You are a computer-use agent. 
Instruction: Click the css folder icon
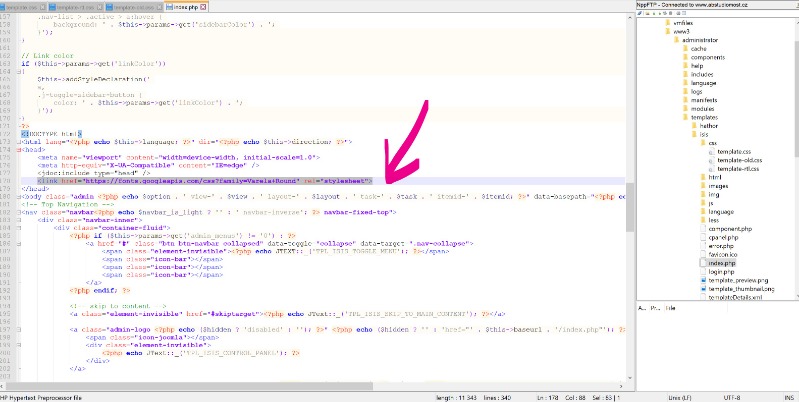tap(703, 143)
